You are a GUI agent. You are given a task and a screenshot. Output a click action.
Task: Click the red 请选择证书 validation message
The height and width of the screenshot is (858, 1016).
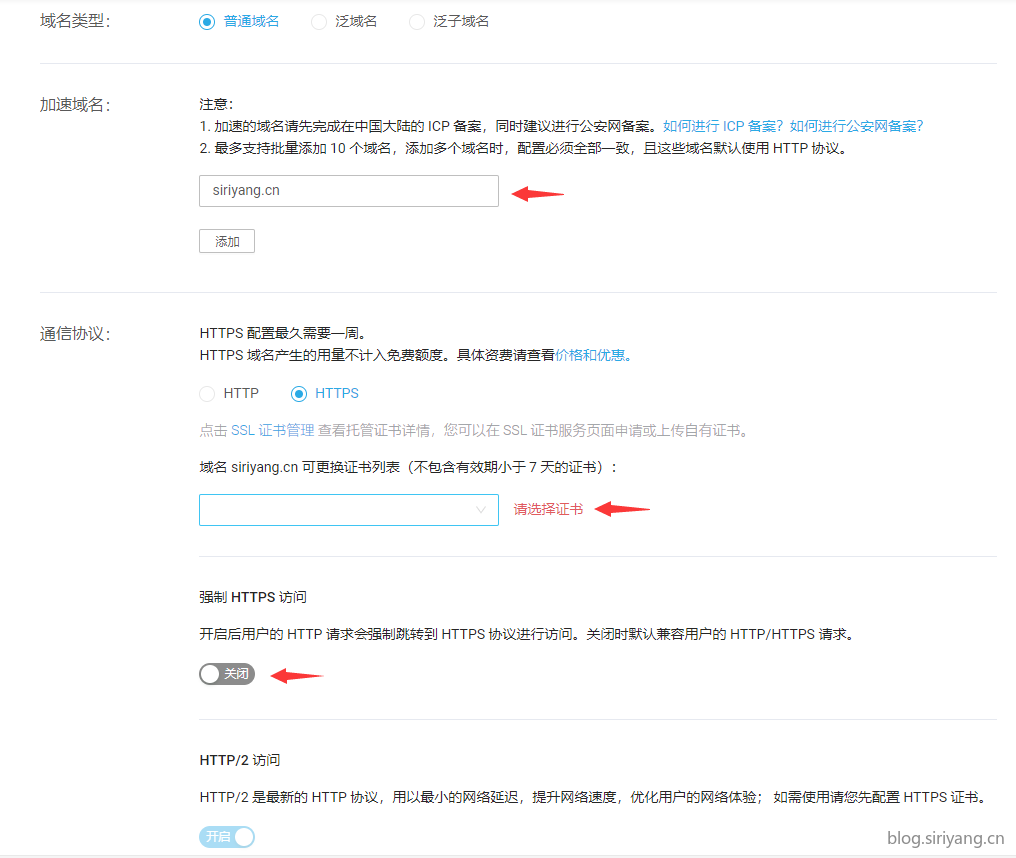548,509
